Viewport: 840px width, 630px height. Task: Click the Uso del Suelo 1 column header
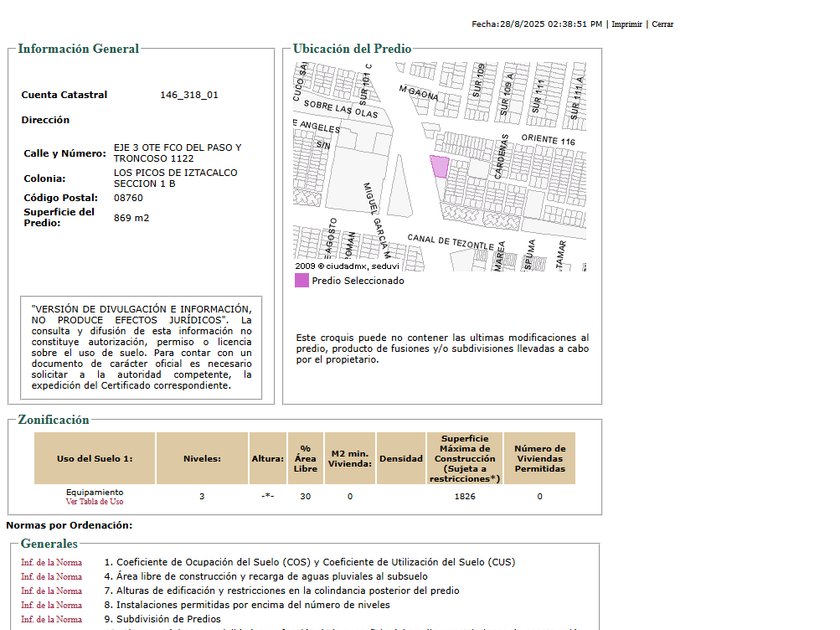pos(95,459)
